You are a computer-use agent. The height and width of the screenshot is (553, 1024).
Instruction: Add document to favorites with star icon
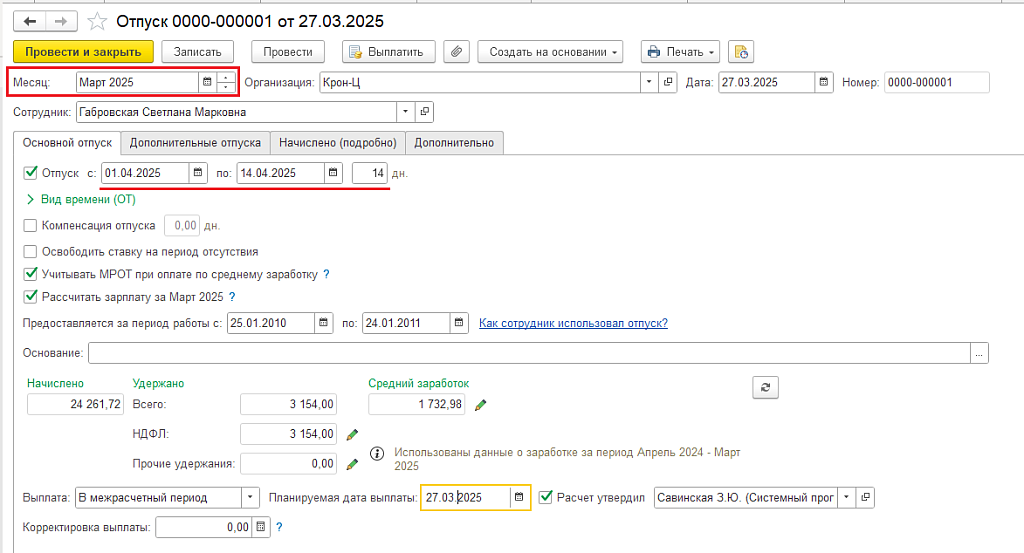click(x=97, y=21)
